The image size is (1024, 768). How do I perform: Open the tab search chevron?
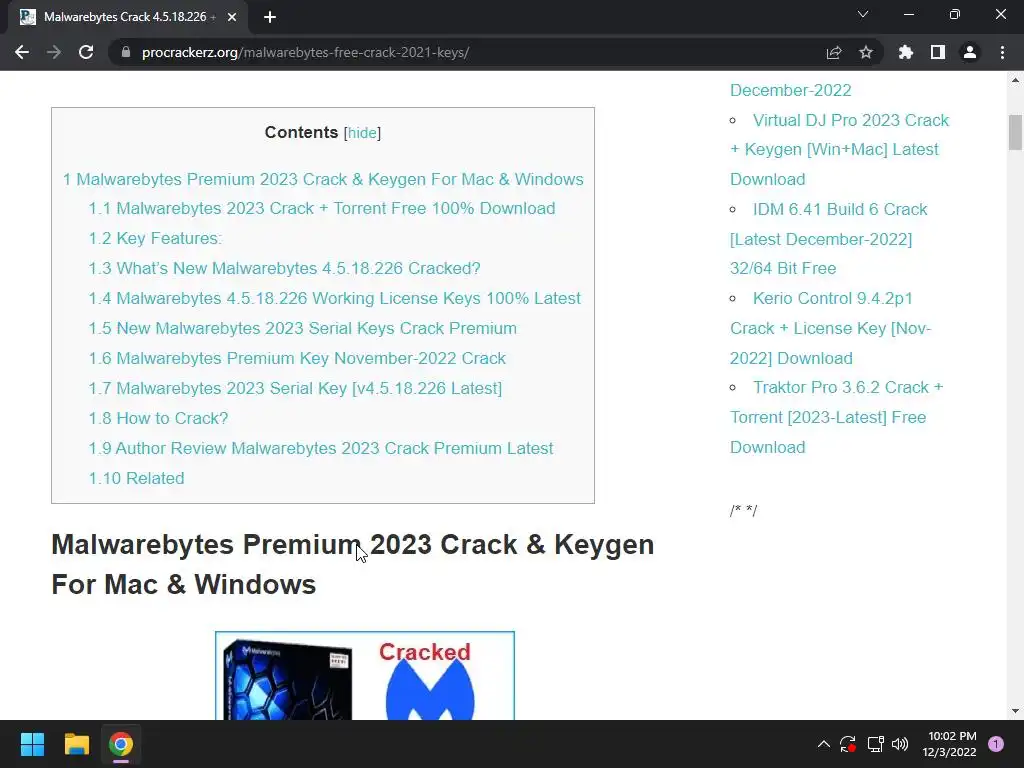click(x=863, y=14)
